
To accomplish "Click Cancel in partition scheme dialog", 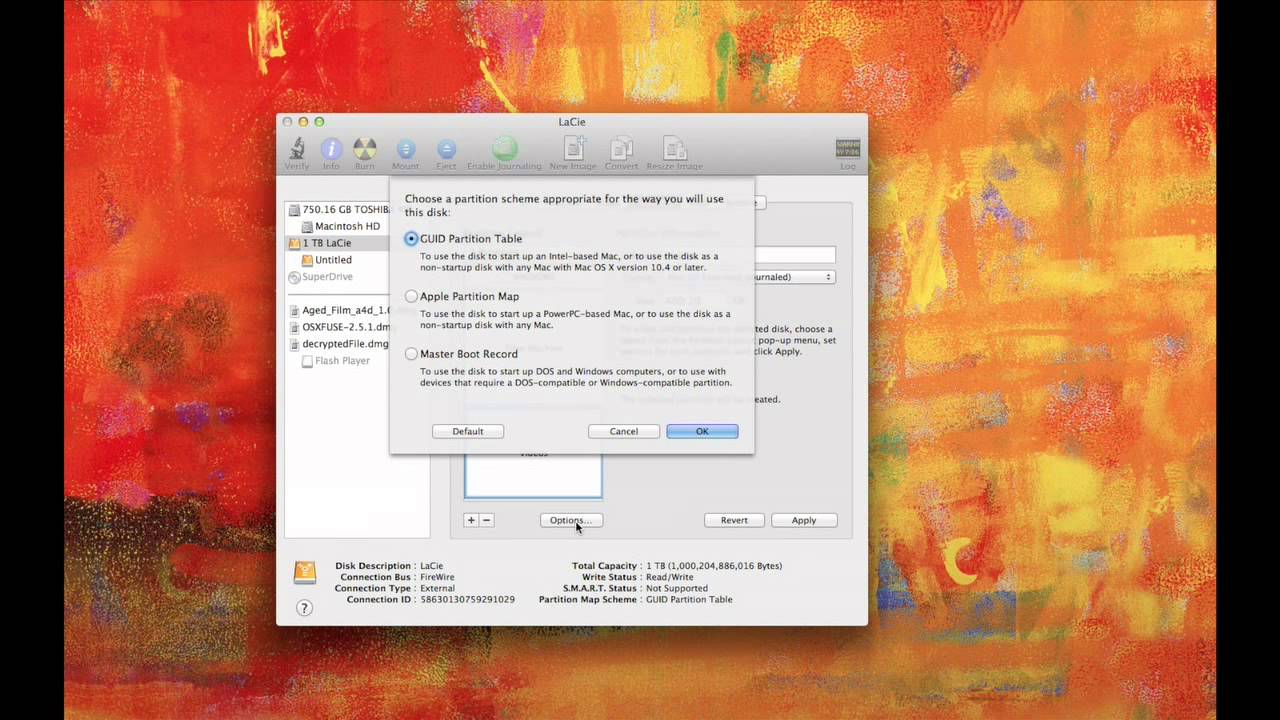I will point(623,431).
